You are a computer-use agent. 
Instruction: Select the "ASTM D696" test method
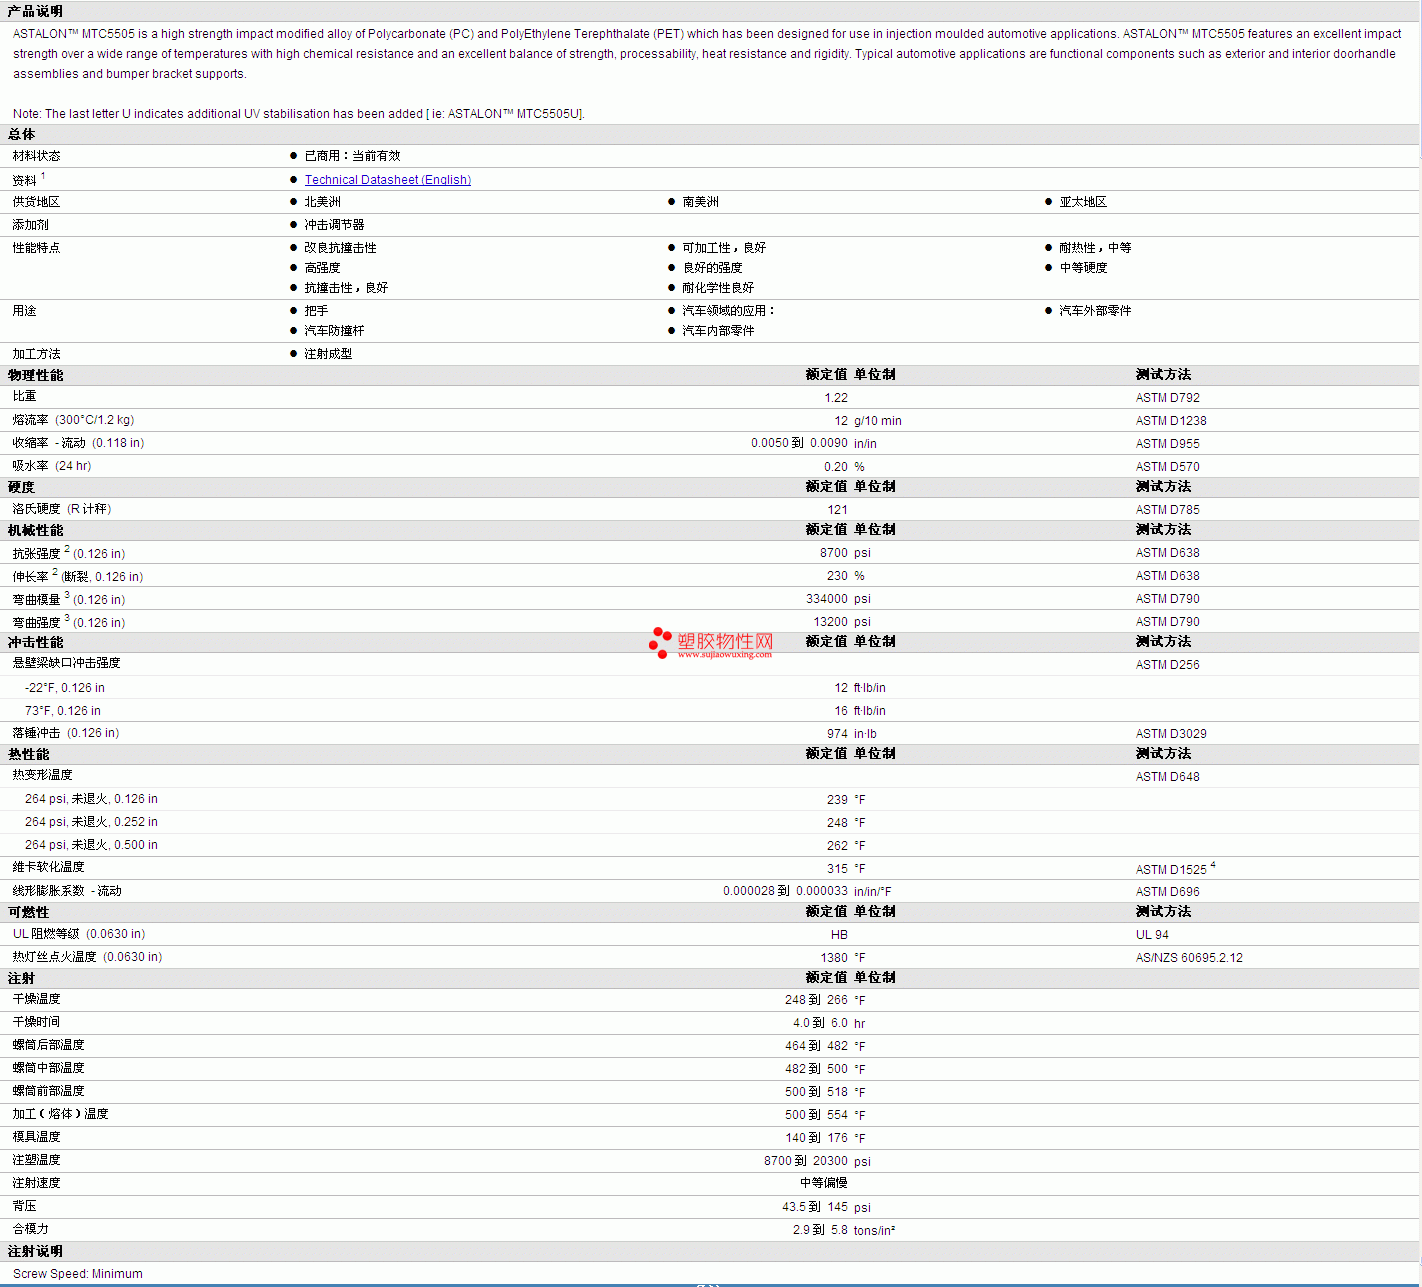pos(1167,892)
